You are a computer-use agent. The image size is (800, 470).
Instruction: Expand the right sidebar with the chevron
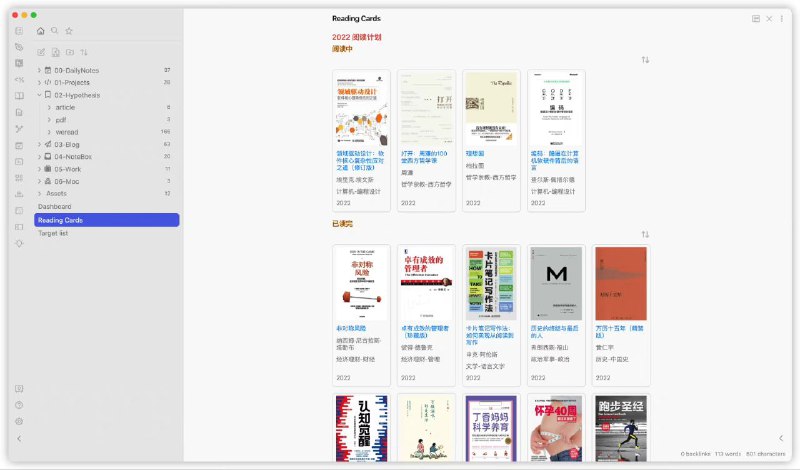(x=781, y=438)
